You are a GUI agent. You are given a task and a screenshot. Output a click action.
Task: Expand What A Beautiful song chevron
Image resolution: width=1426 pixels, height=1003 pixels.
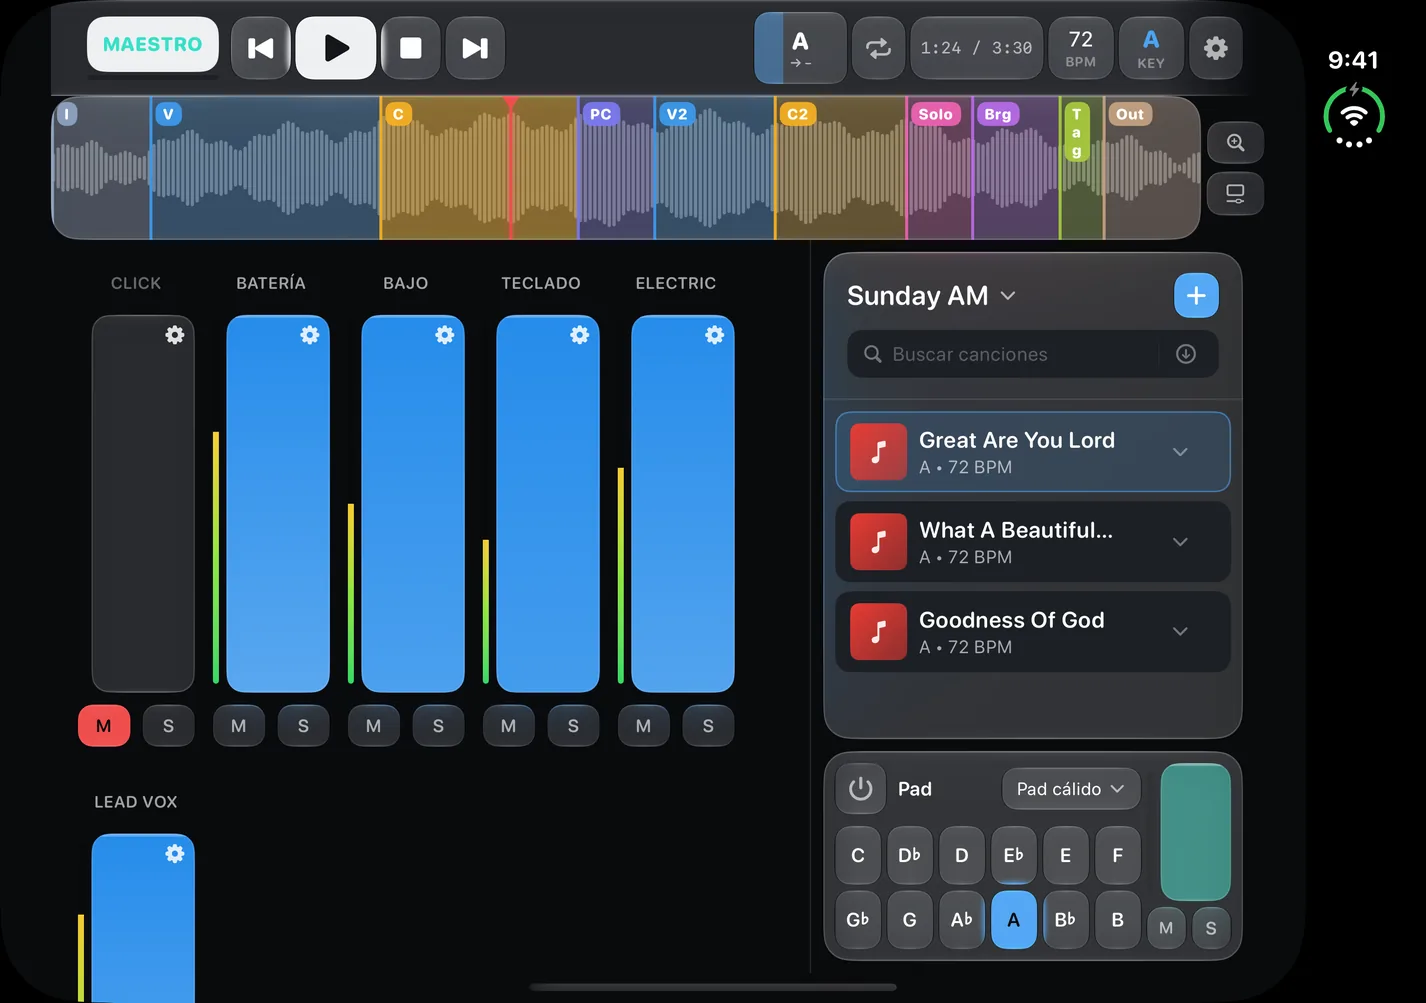click(x=1180, y=542)
